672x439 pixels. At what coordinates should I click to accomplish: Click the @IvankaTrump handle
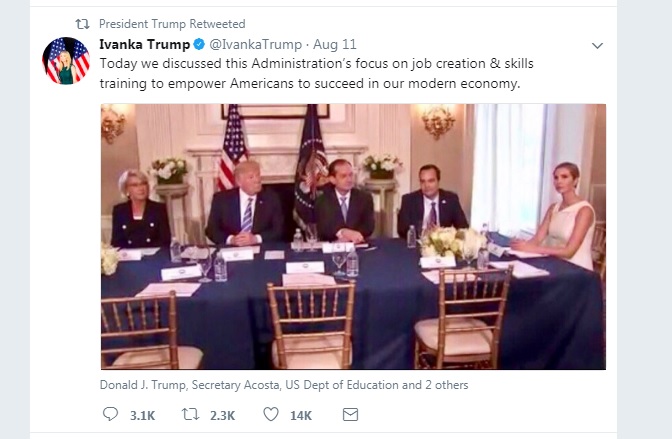pos(255,44)
